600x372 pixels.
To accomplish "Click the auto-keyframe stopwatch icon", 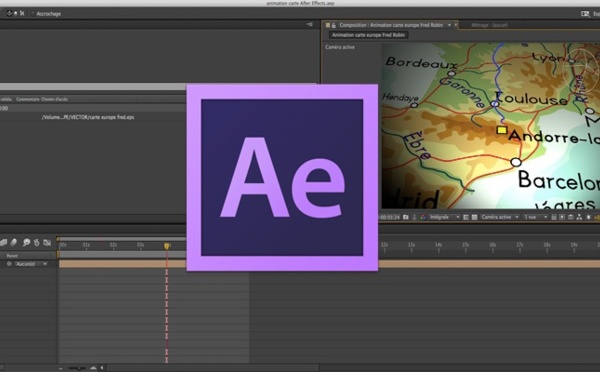I will [x=37, y=243].
